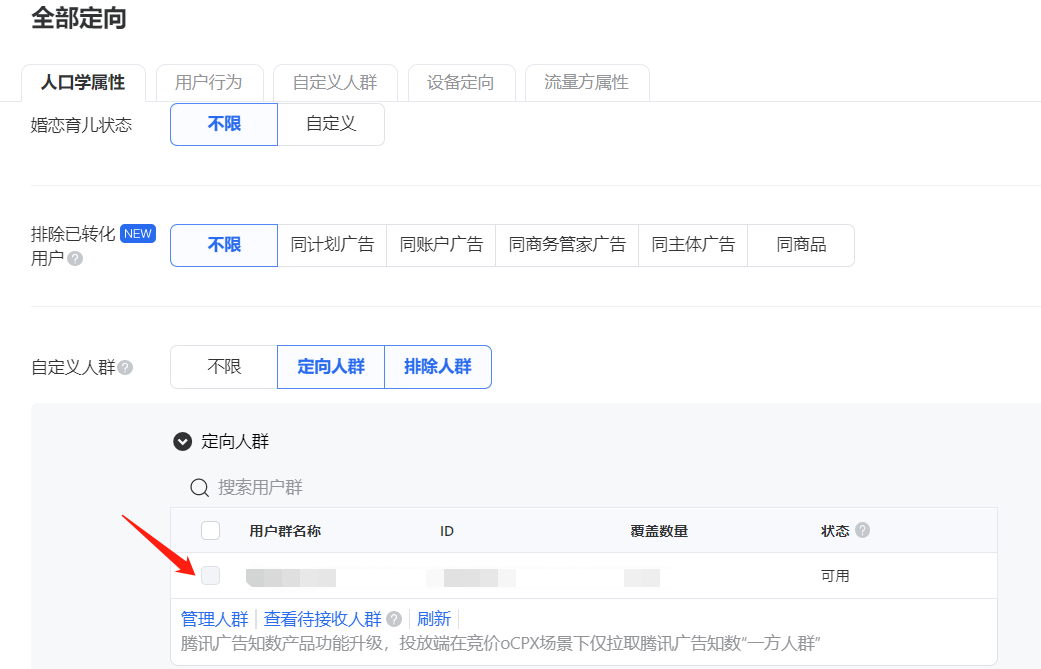Choose the 同主体广告 option
This screenshot has height=669, width=1041.
[x=693, y=246]
